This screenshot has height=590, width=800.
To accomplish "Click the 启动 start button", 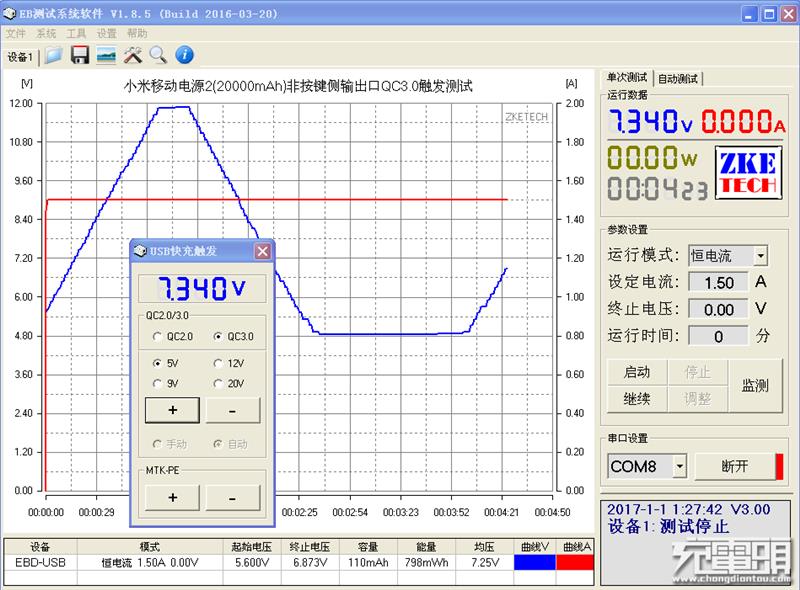I will (x=637, y=372).
